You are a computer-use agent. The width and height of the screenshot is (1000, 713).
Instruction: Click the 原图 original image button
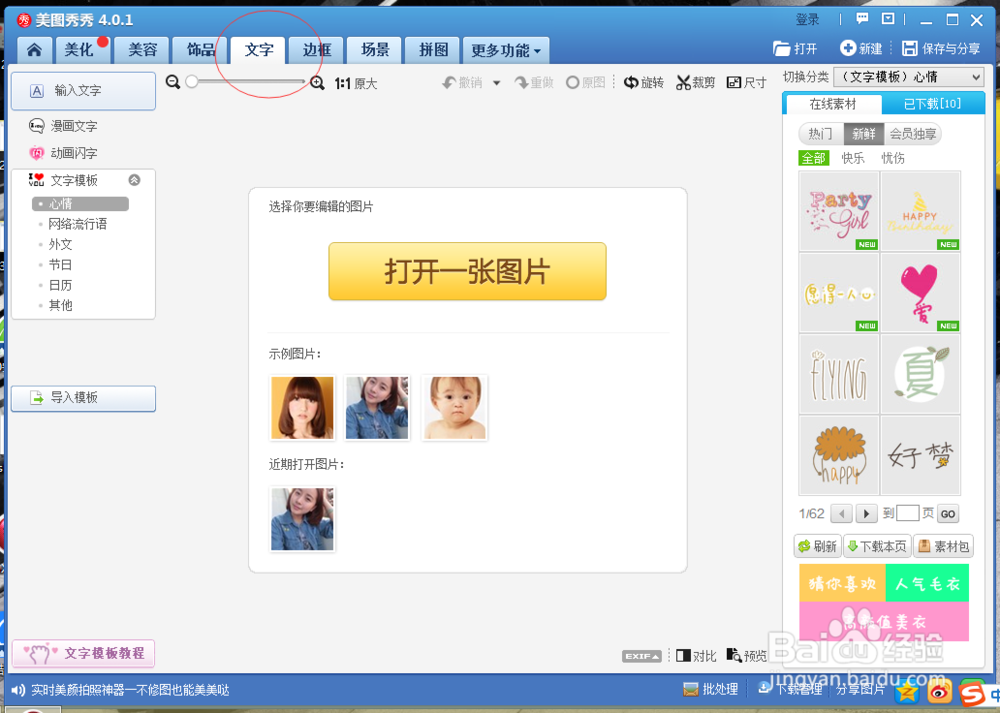pos(585,83)
